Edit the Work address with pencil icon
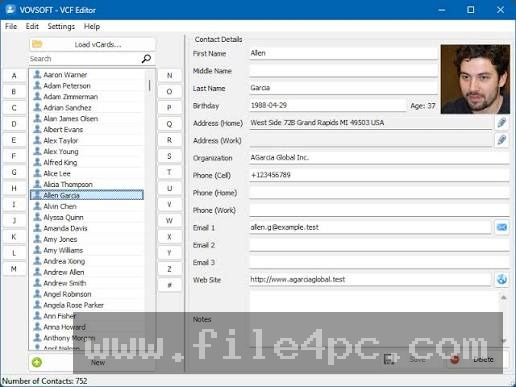This screenshot has width=516, height=387. [502, 140]
